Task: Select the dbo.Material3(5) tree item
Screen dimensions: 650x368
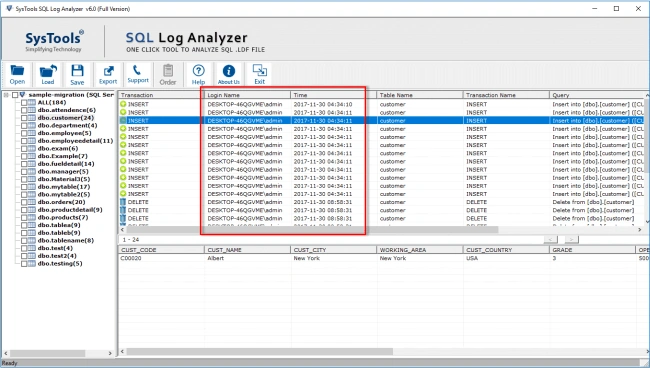Action: 64,179
